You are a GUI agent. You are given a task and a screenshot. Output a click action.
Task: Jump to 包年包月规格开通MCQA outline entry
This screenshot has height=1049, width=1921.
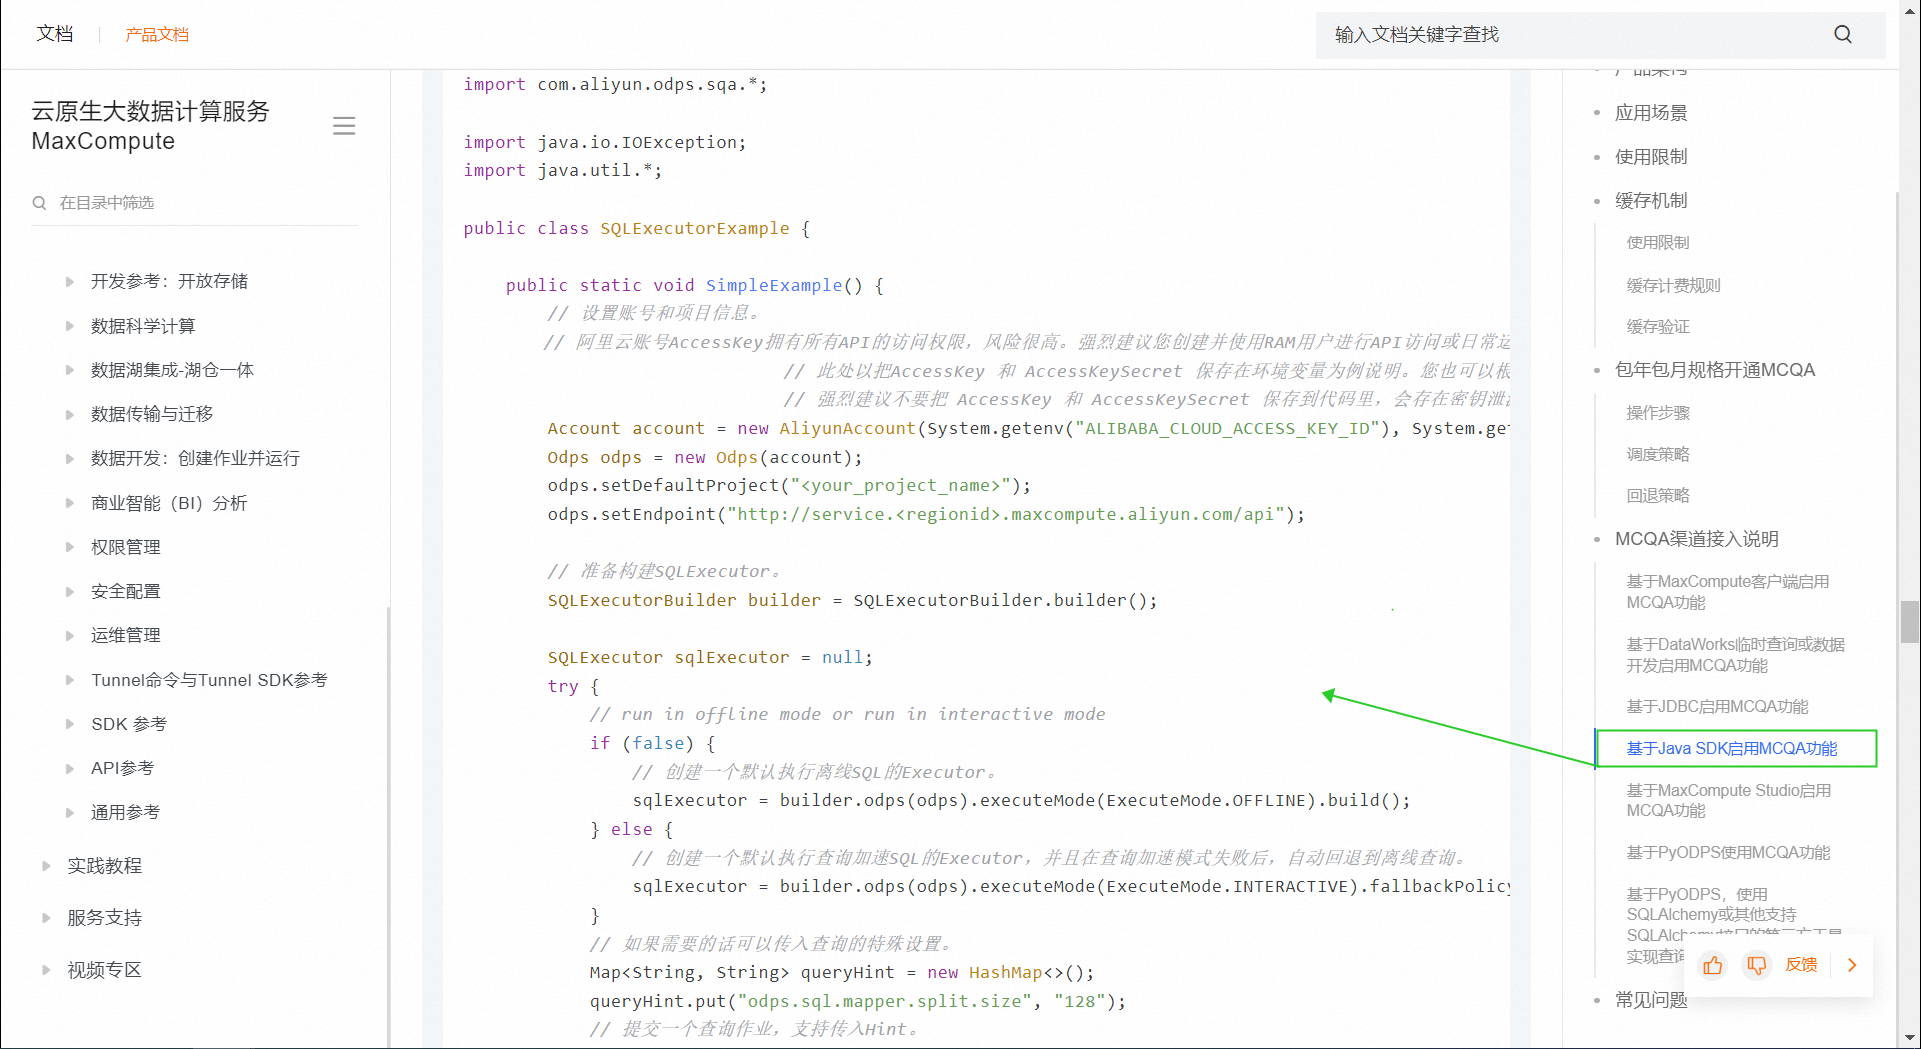[1715, 370]
